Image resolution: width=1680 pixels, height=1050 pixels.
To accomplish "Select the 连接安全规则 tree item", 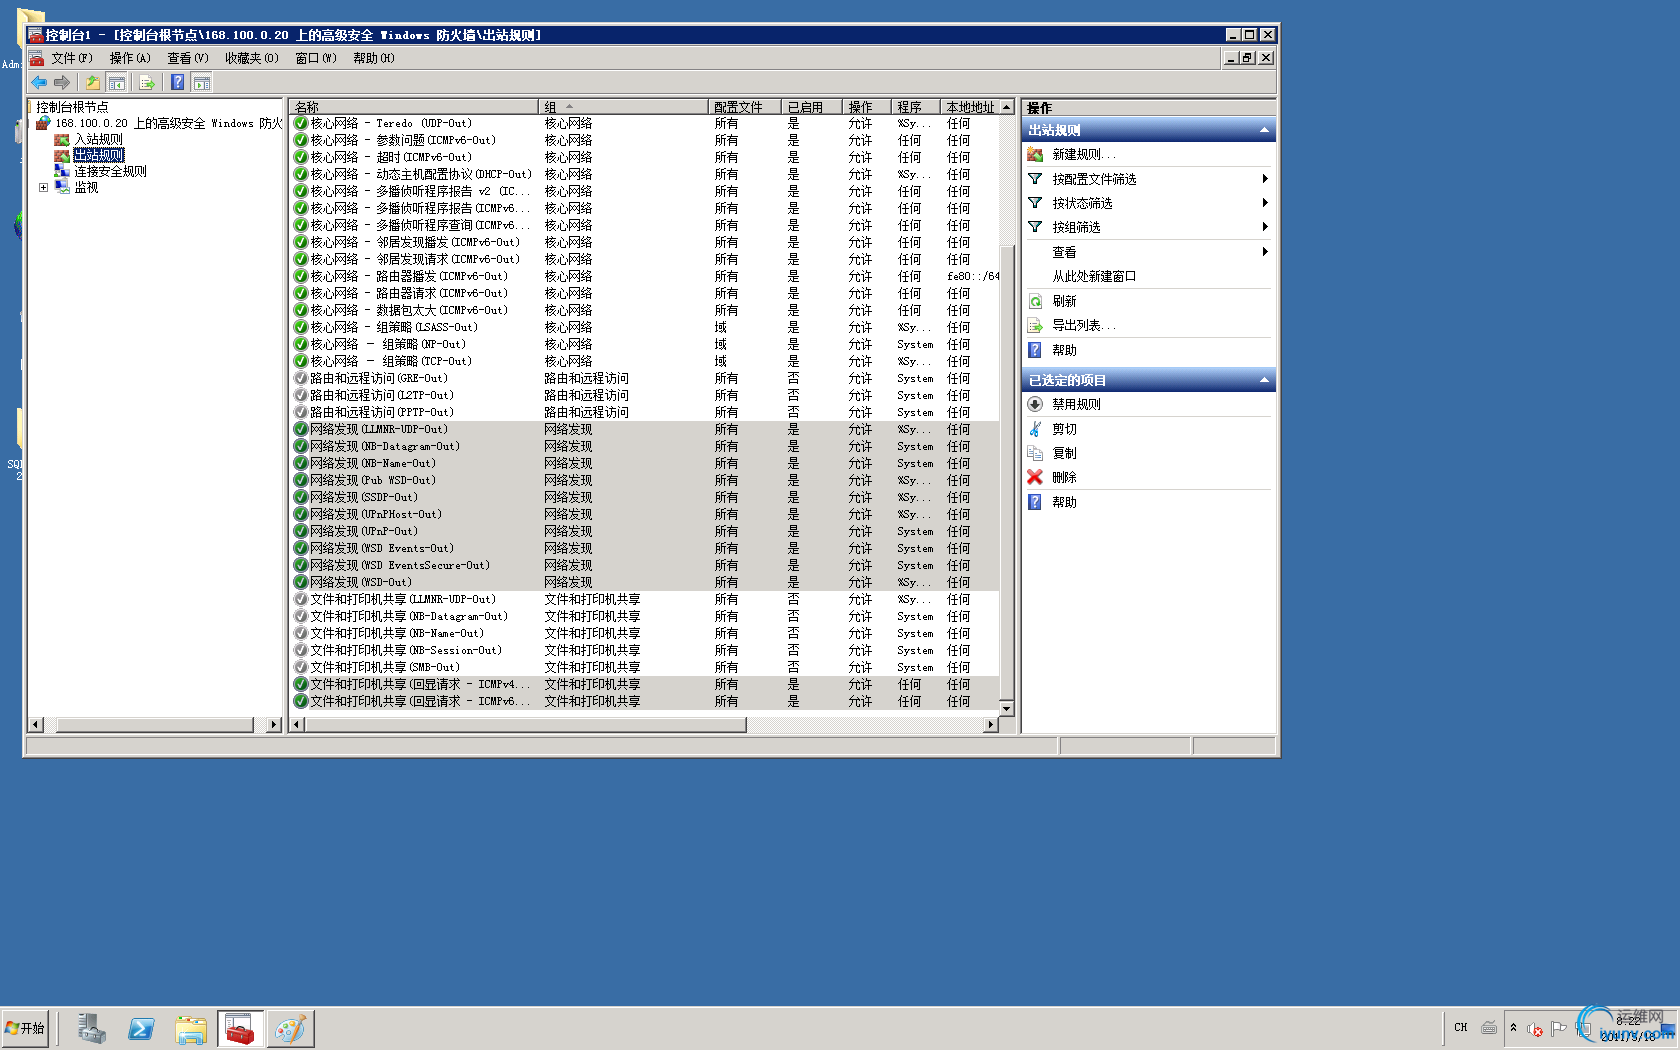I will [x=110, y=171].
